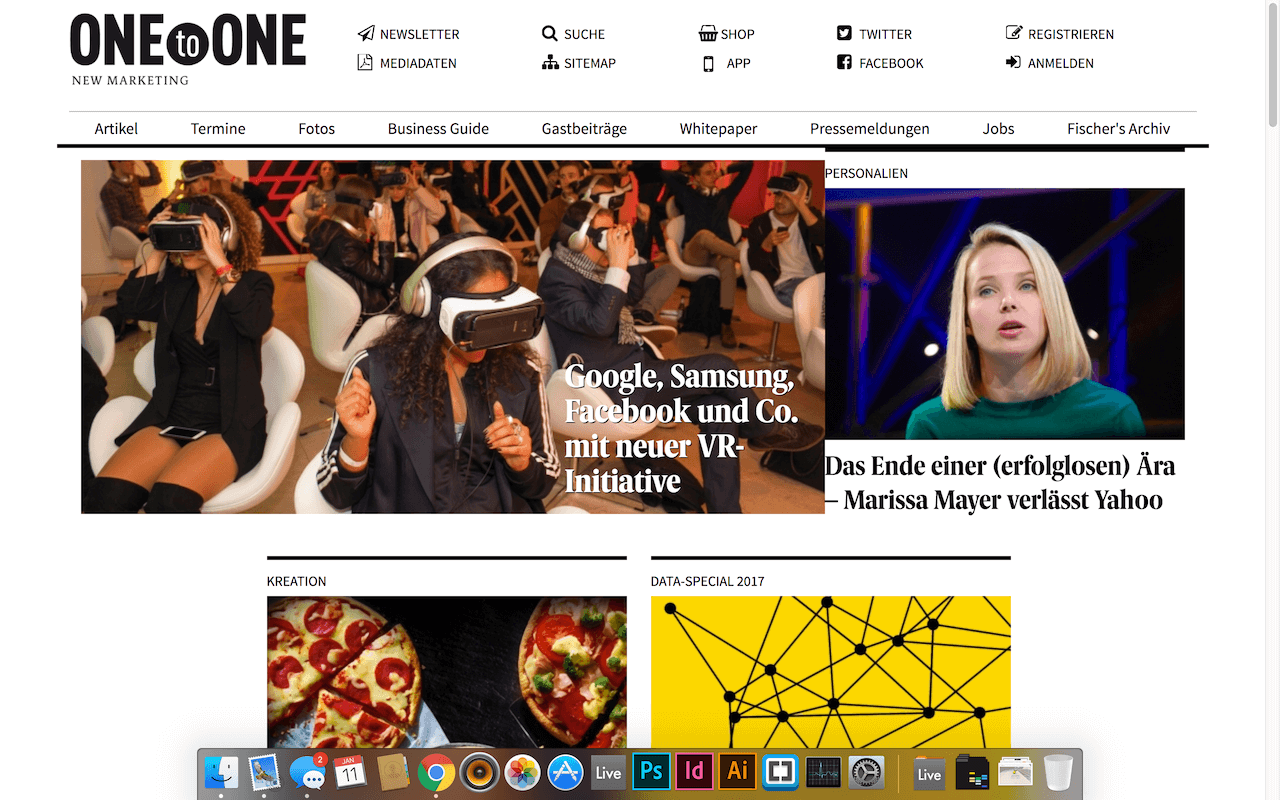Launch Adobe Illustrator from the dock

[738, 772]
